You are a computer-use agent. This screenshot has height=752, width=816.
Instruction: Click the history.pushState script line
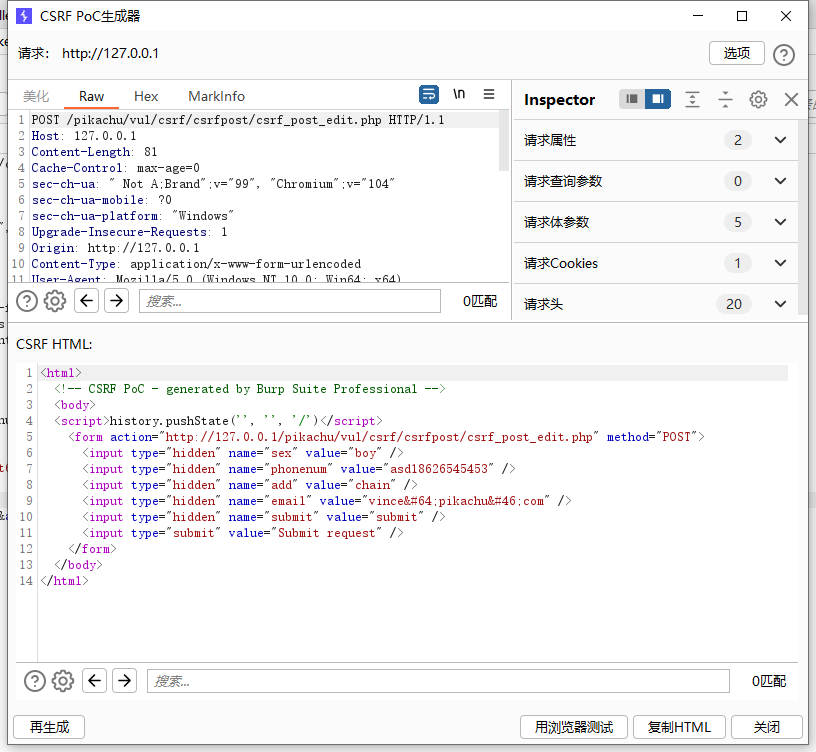pos(219,420)
